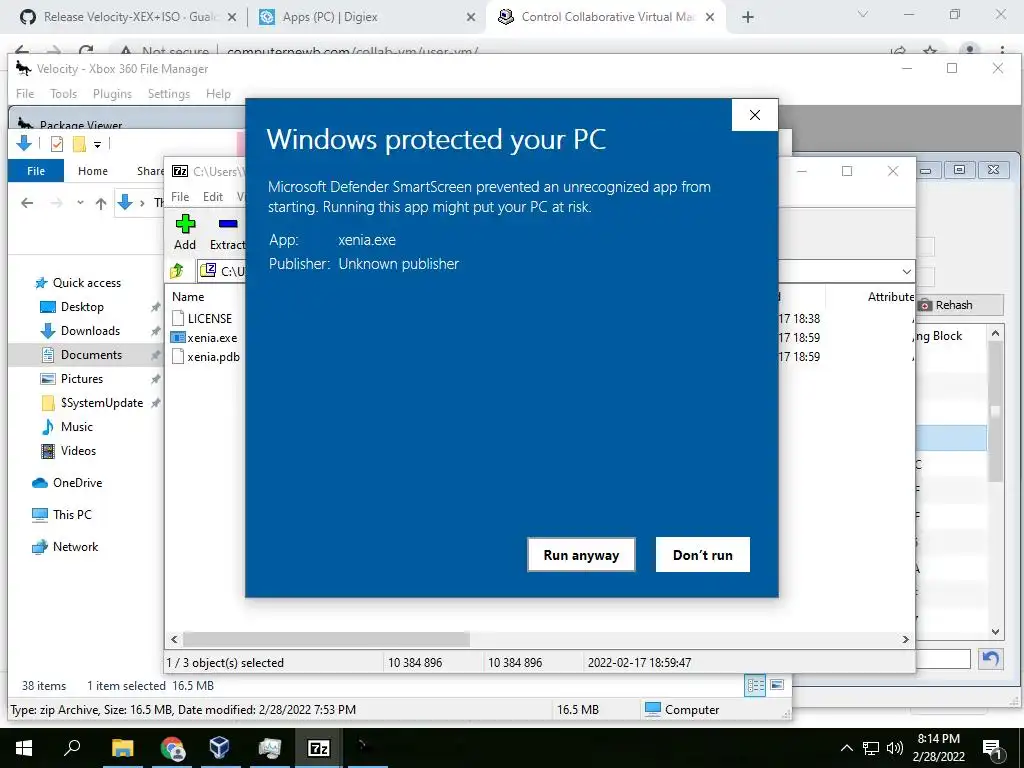Go back in File Explorer
1024x768 pixels.
[x=27, y=203]
